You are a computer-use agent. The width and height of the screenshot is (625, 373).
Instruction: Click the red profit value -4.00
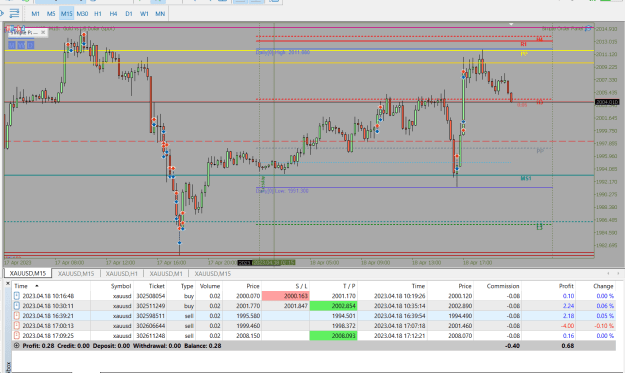[x=567, y=326]
